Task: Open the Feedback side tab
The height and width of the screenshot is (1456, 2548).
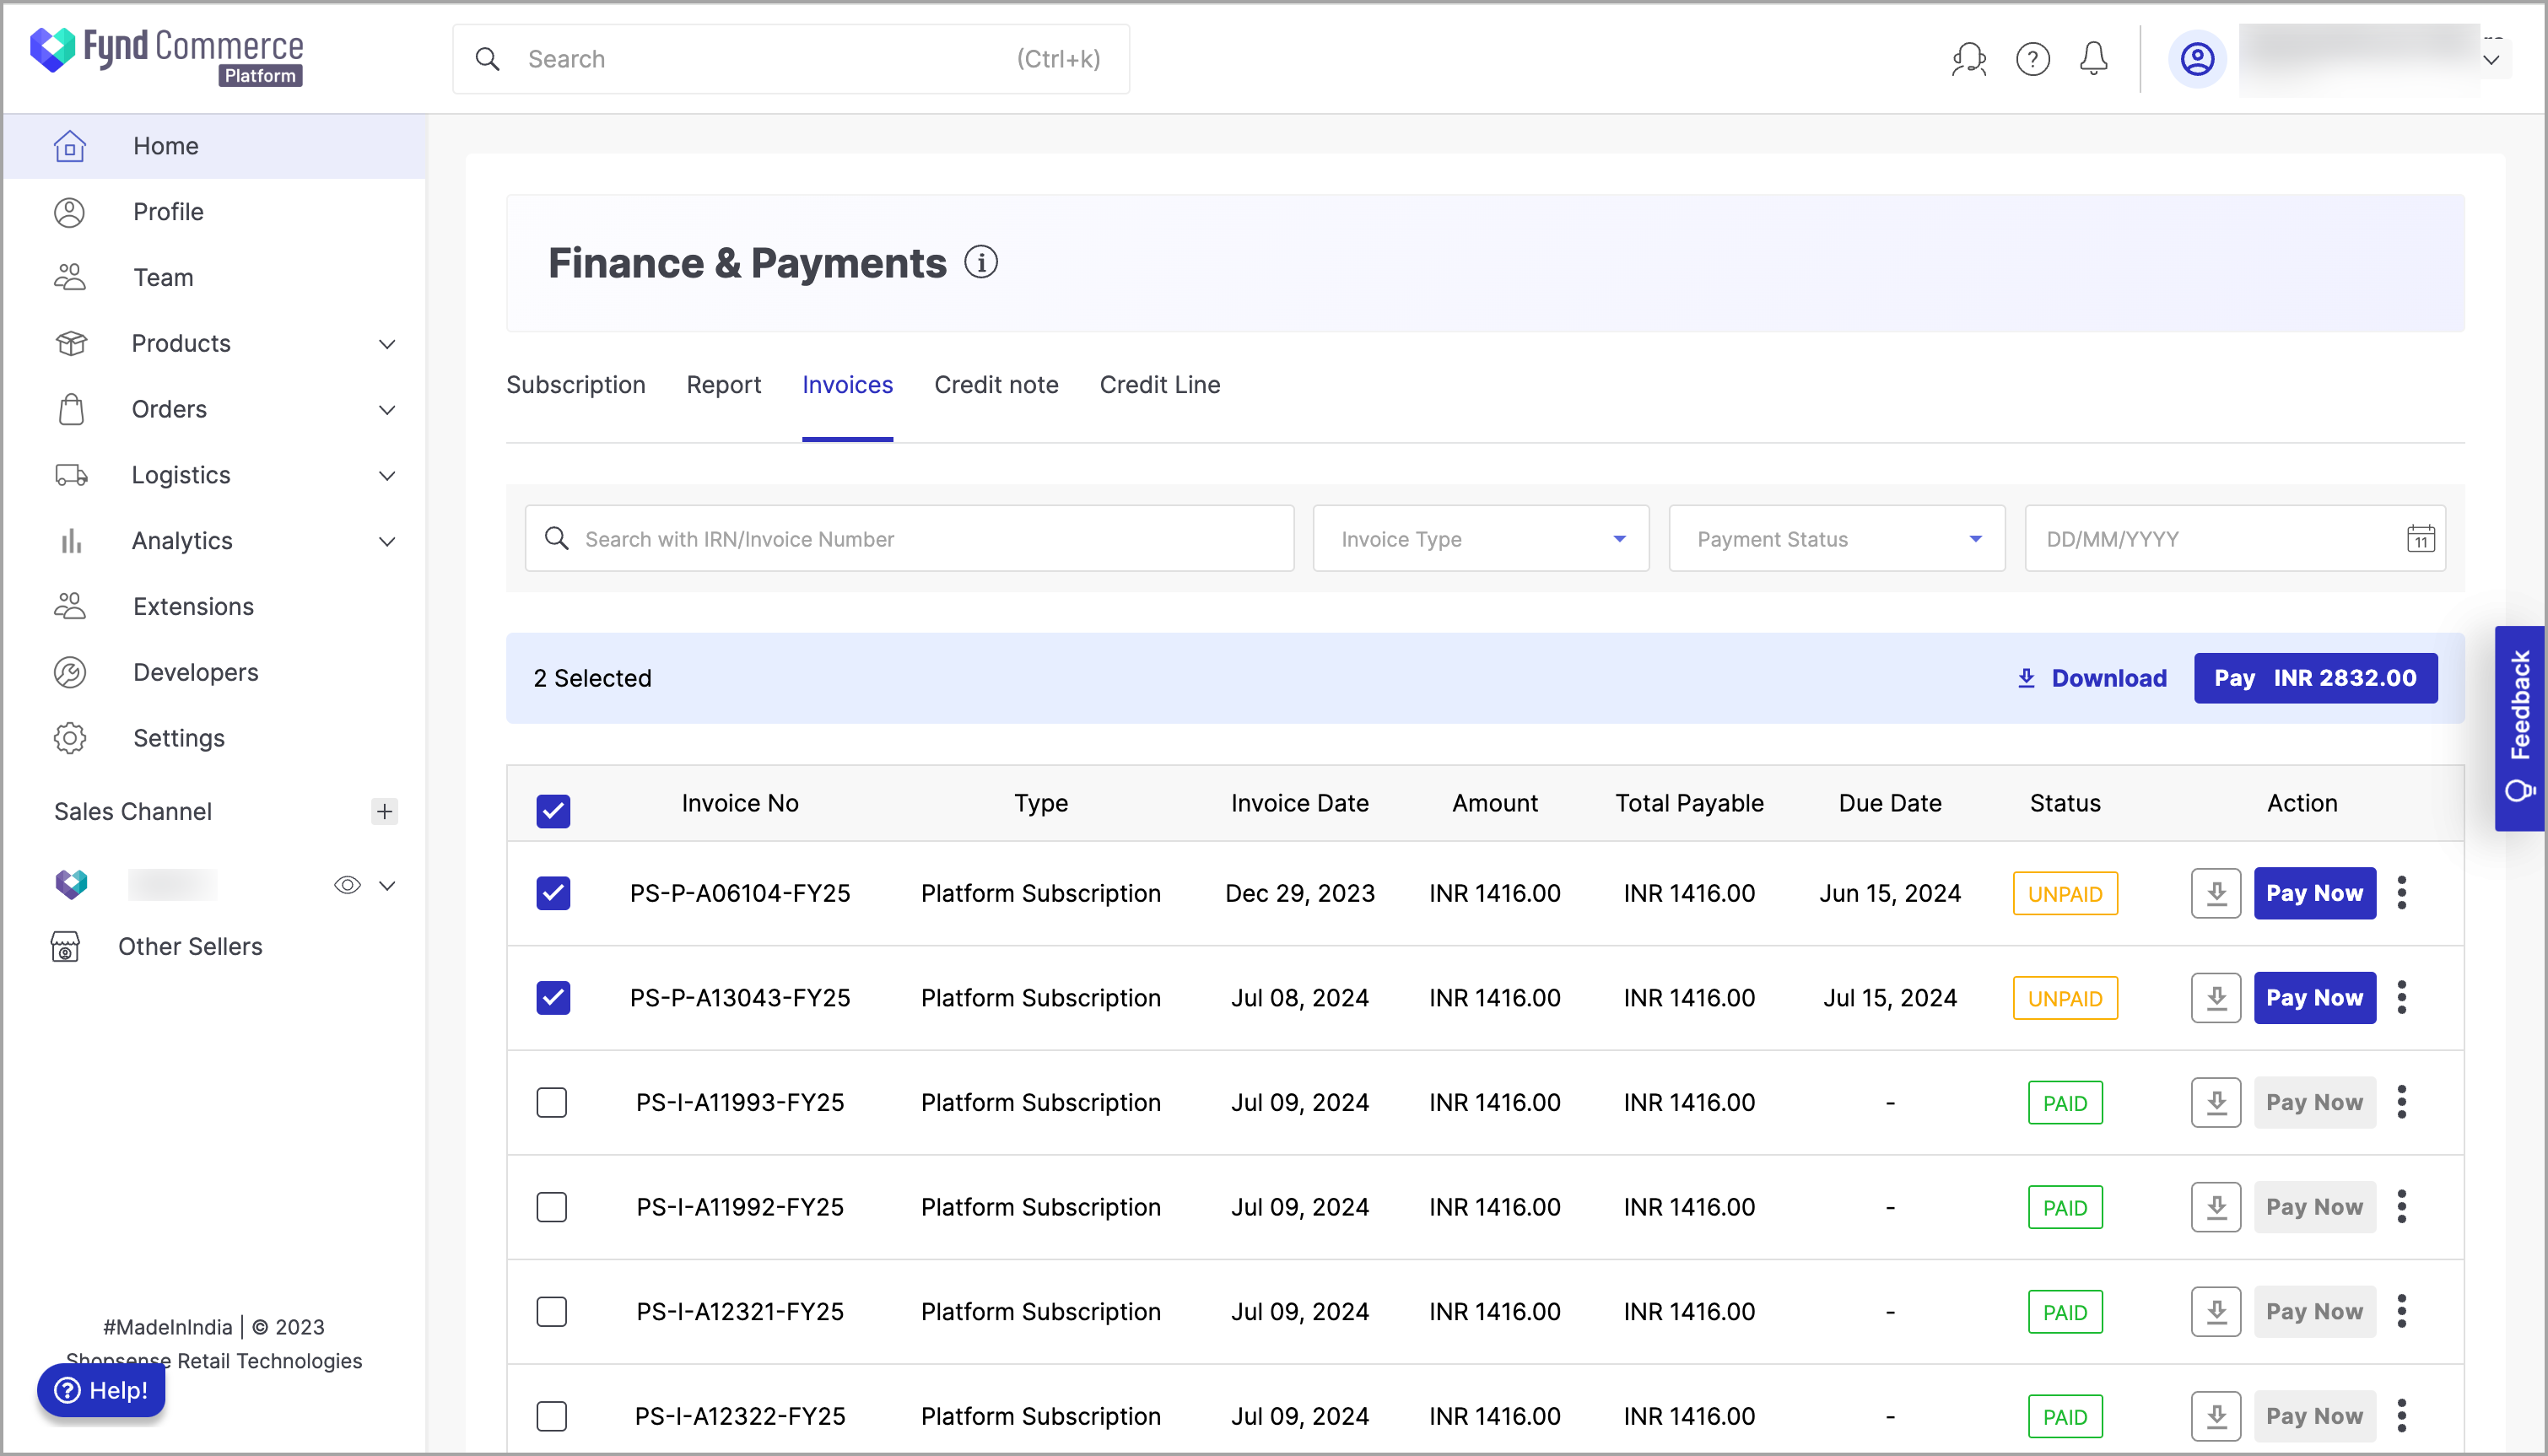Action: pos(2519,727)
